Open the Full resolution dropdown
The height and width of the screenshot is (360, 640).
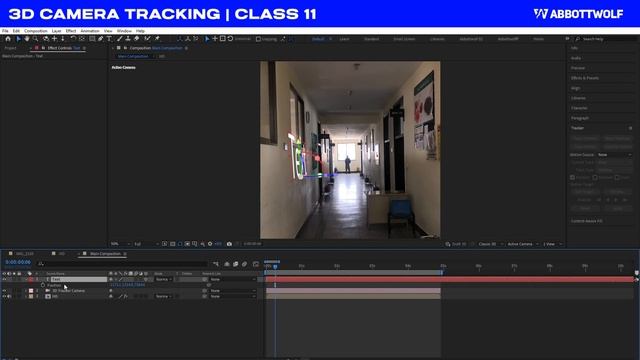(x=146, y=244)
